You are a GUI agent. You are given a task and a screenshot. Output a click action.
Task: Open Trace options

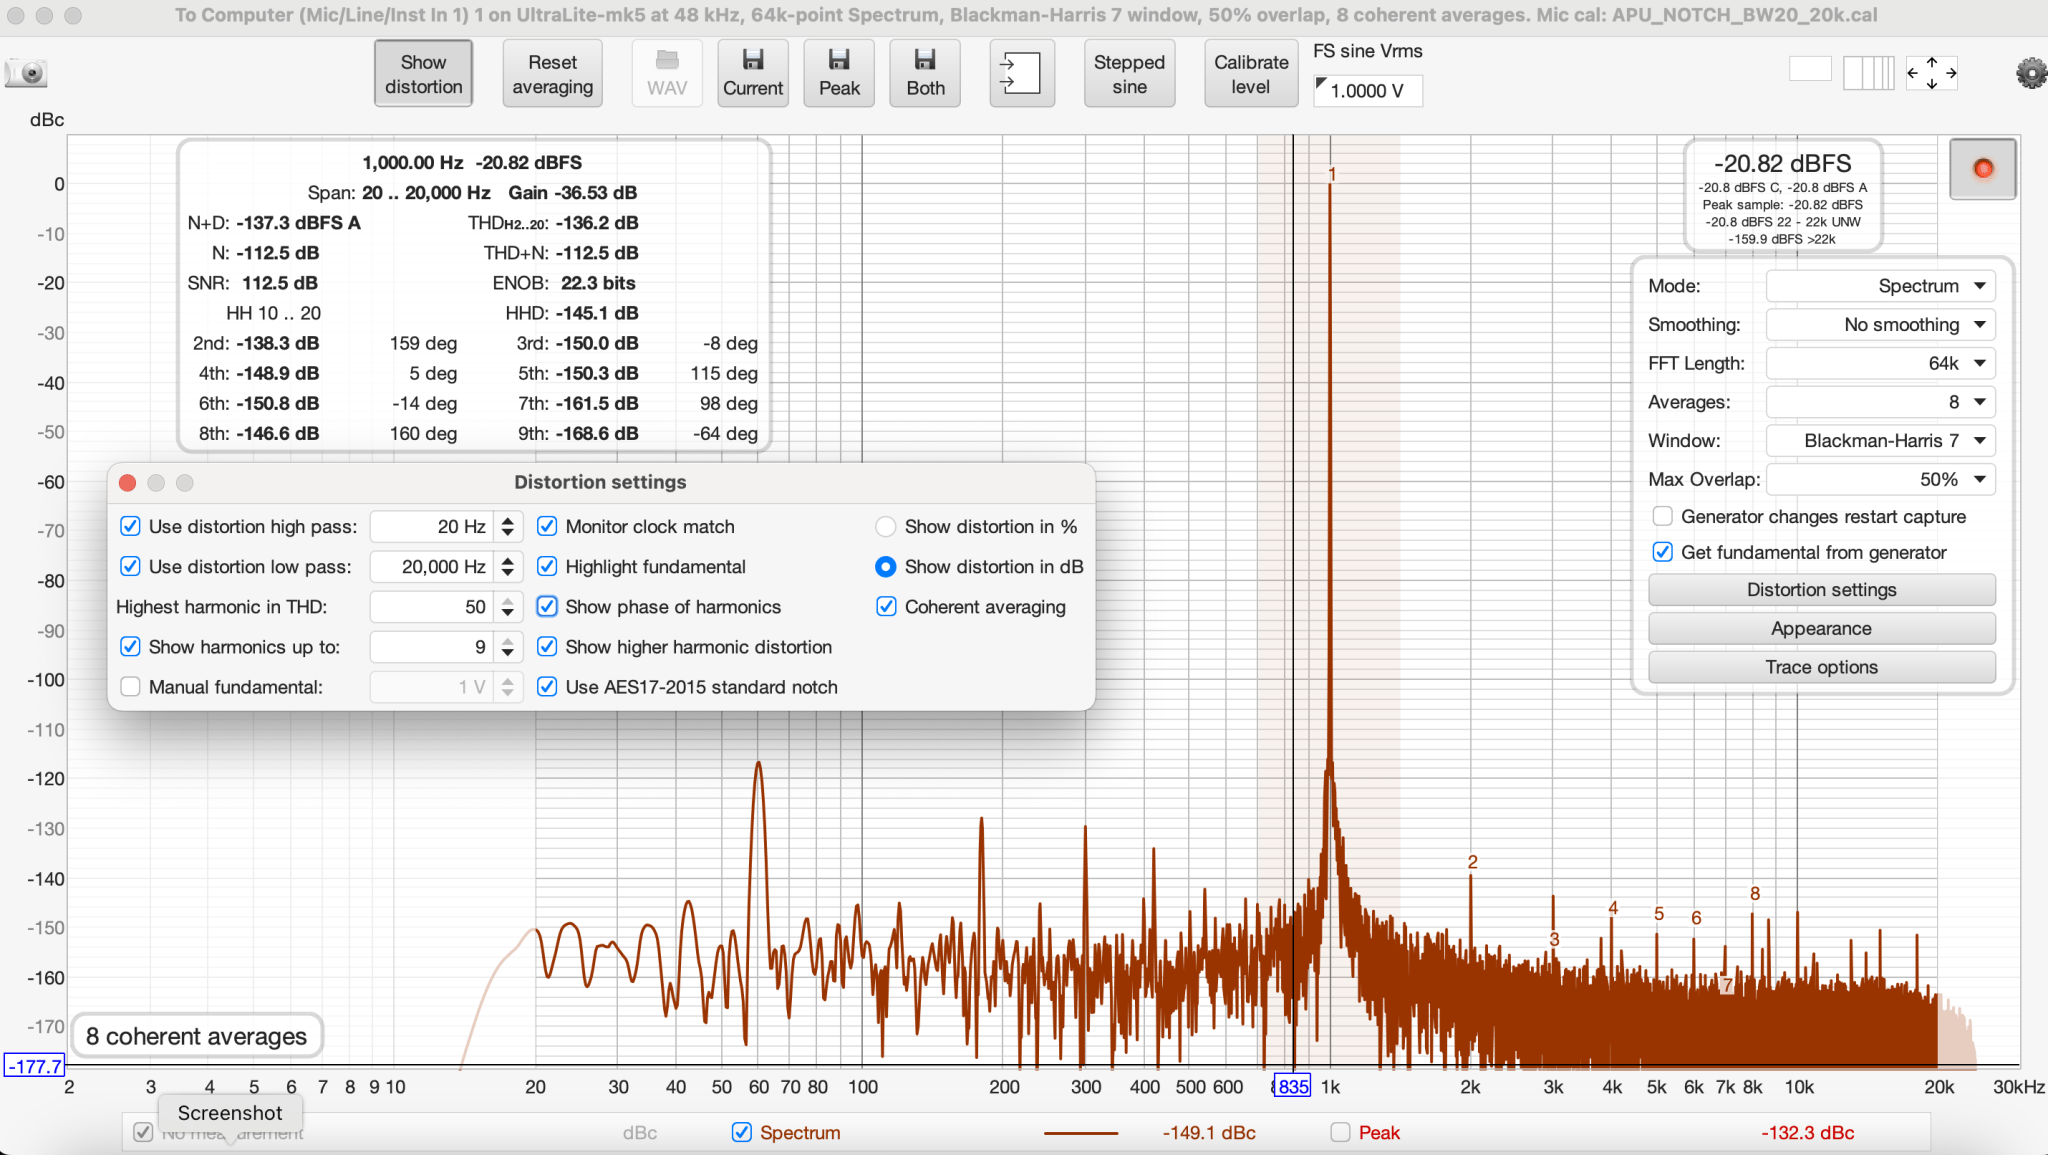1821,668
